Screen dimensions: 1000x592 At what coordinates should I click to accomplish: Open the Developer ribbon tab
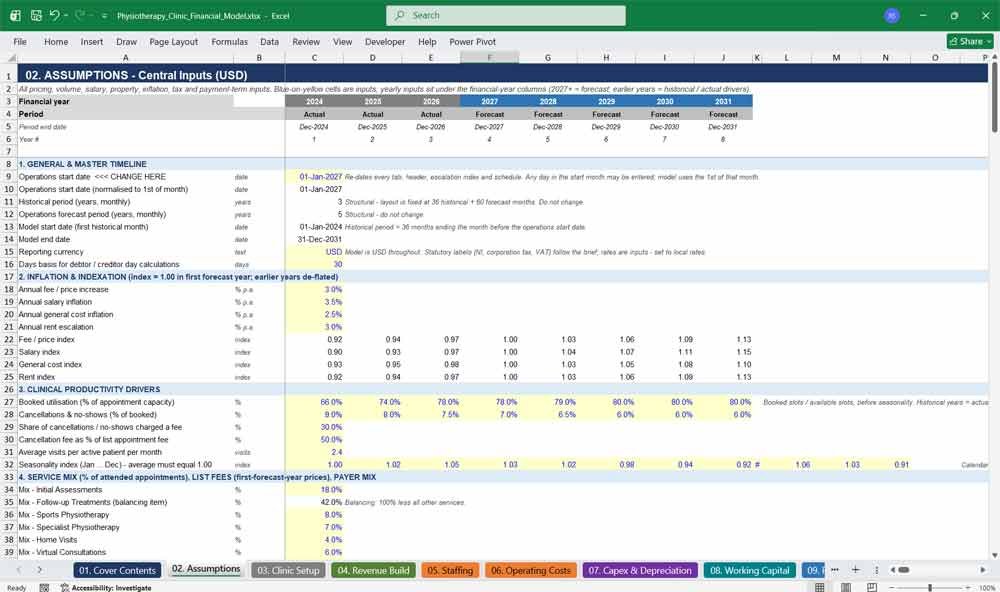385,41
